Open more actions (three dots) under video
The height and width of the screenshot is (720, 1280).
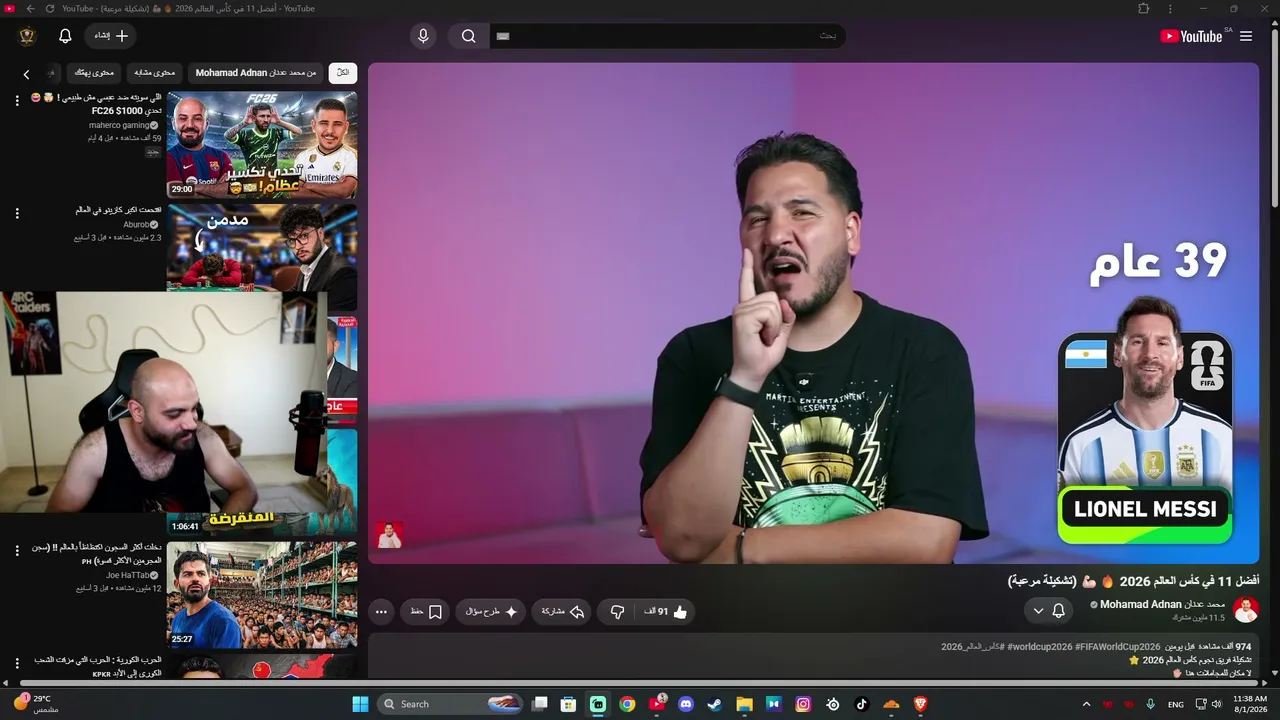pos(381,612)
